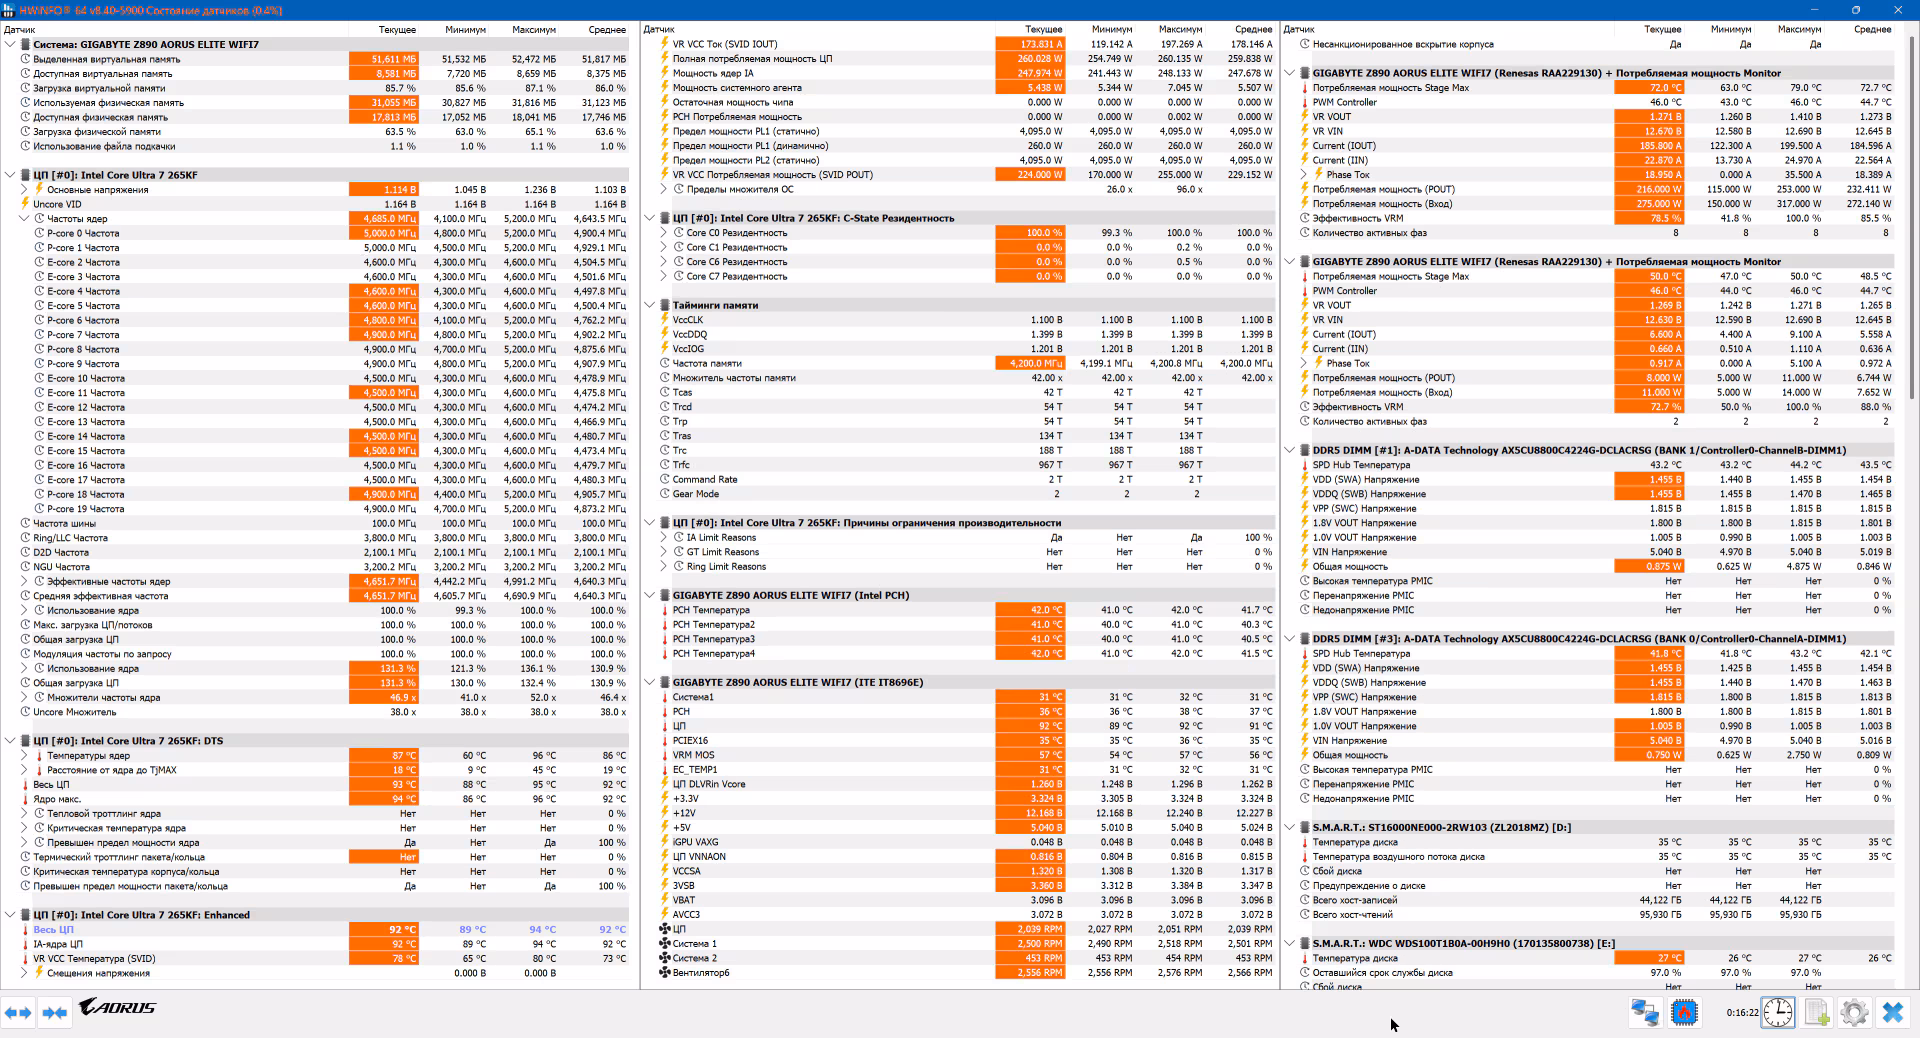Collapse the Частоты ядер group

point(24,218)
